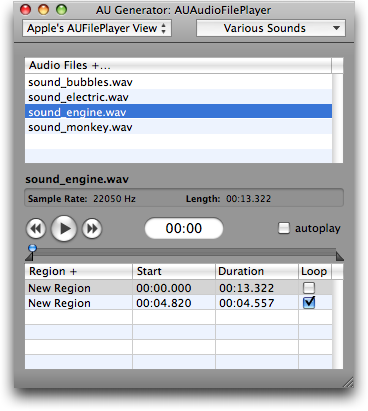
Task: Click the left region start marker triangle
Action: click(29, 256)
